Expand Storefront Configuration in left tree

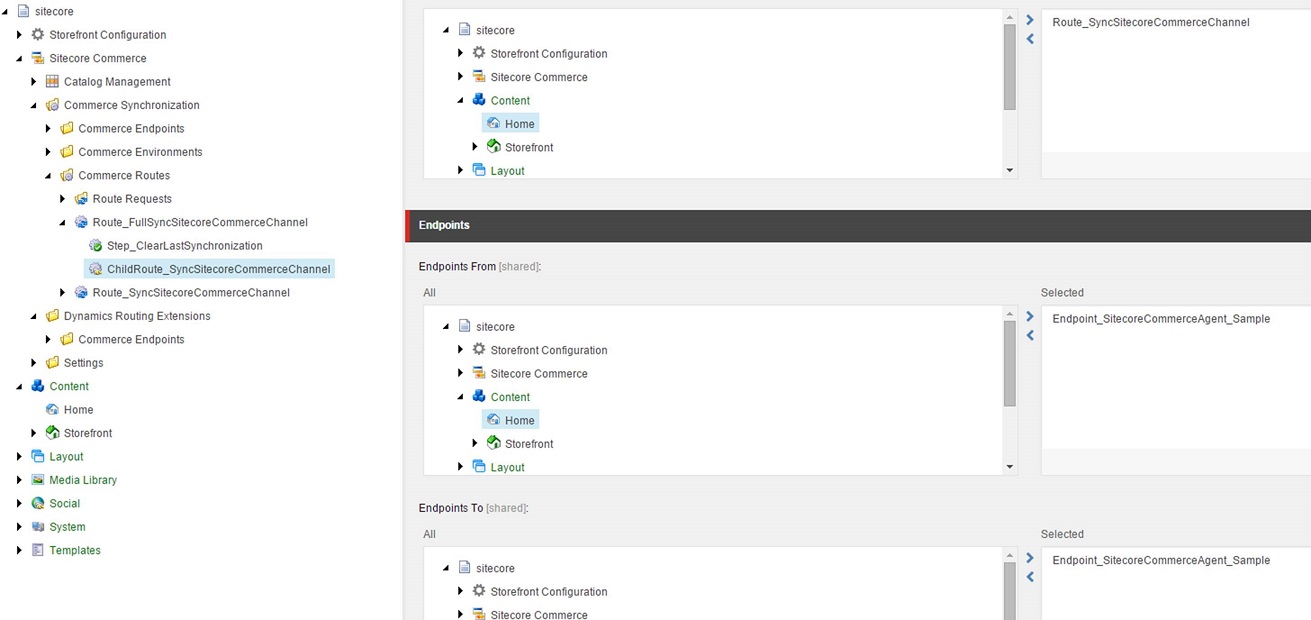(x=19, y=35)
